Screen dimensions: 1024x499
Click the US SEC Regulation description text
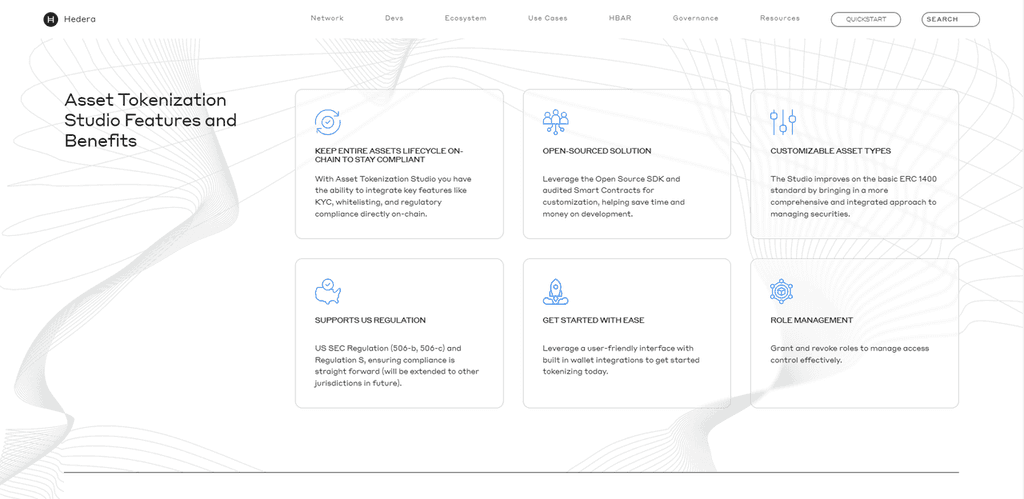click(397, 366)
